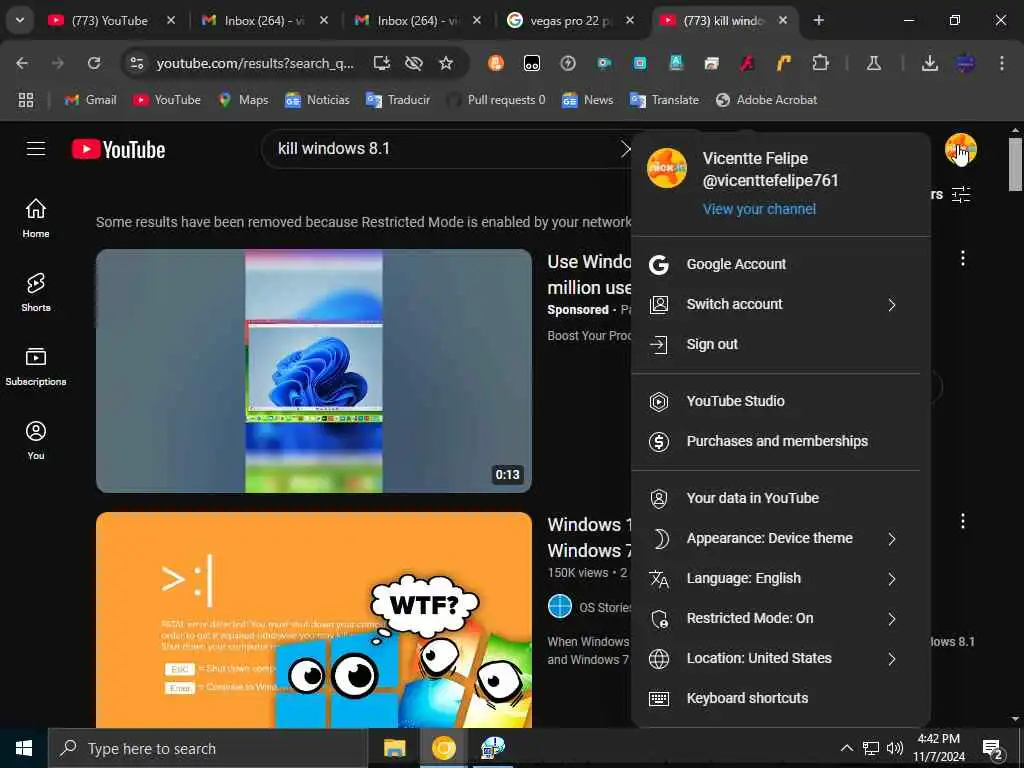1024x768 pixels.
Task: Go back with Chrome's back arrow
Action: tap(22, 63)
